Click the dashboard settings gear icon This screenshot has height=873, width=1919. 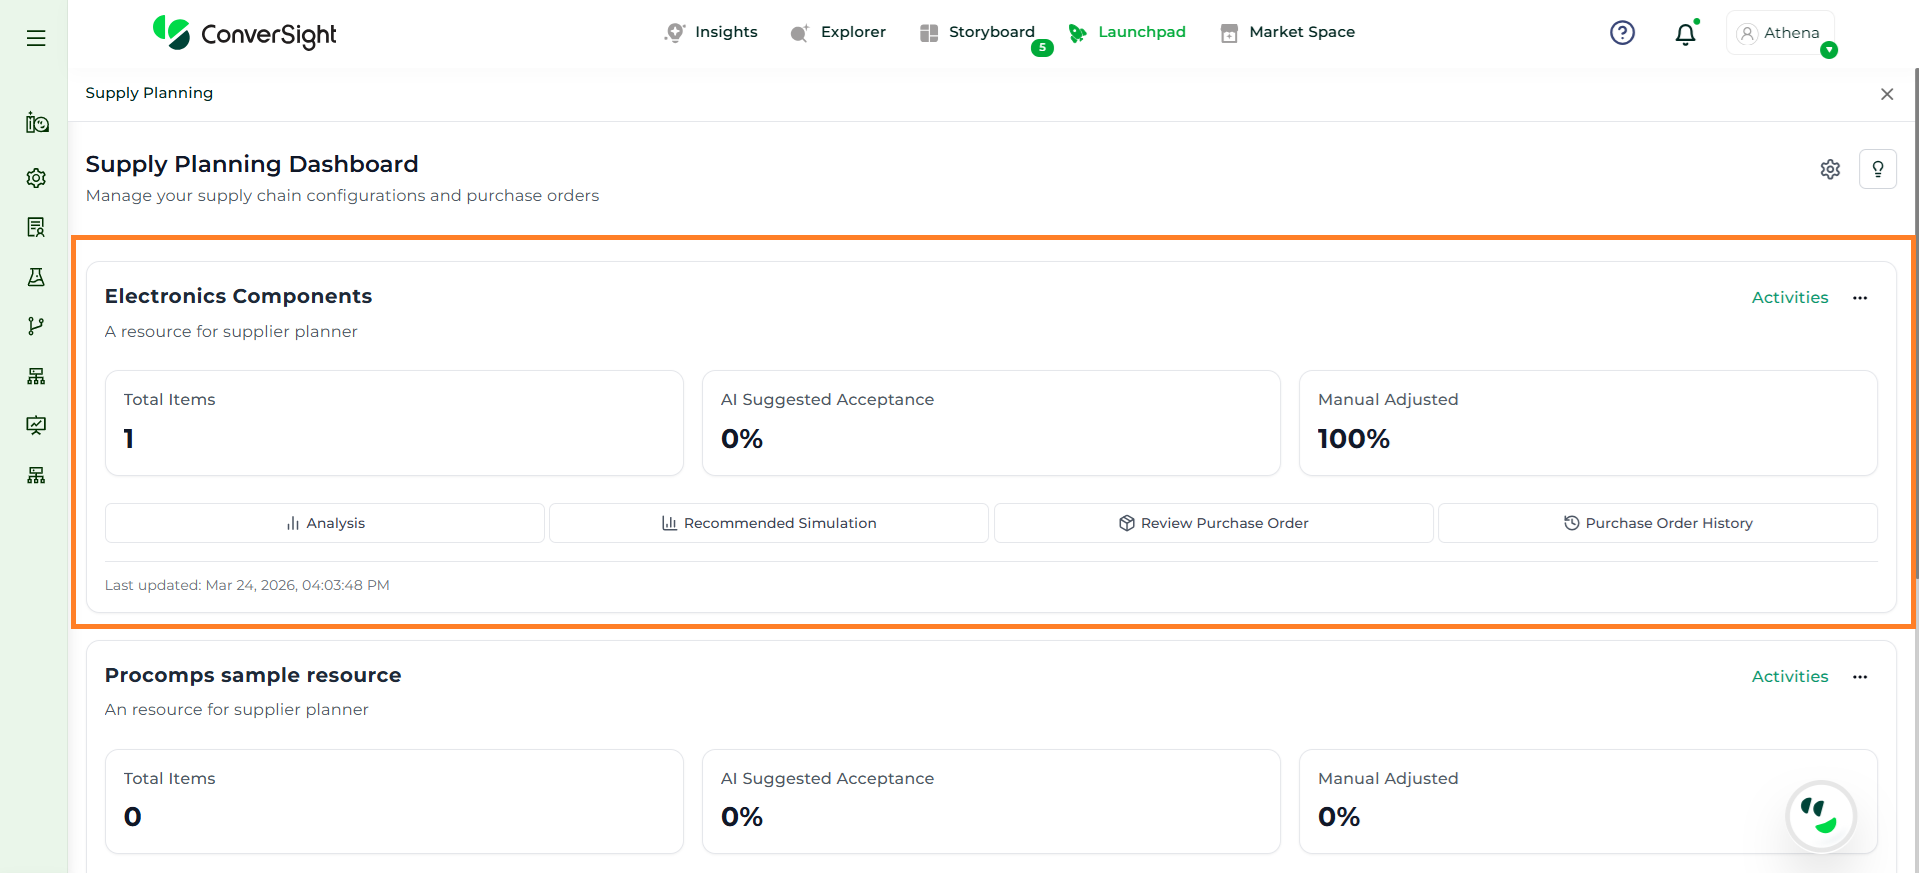point(1830,169)
